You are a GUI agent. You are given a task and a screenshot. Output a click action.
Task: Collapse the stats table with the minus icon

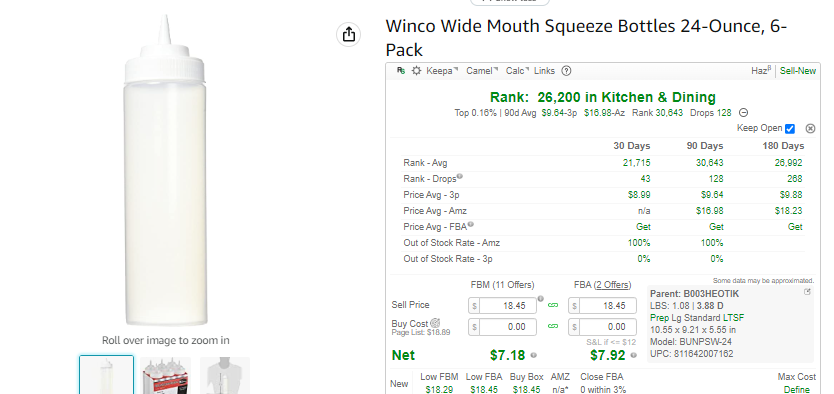point(744,113)
